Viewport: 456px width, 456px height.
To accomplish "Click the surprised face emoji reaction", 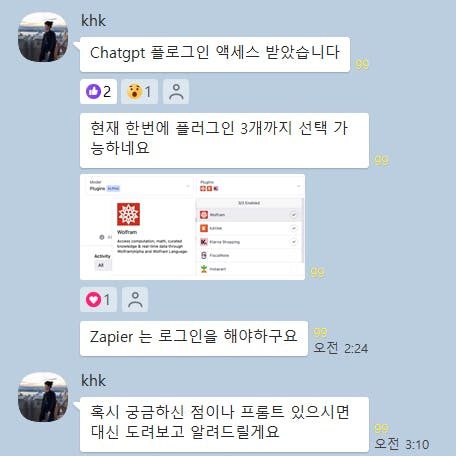I will pos(139,92).
